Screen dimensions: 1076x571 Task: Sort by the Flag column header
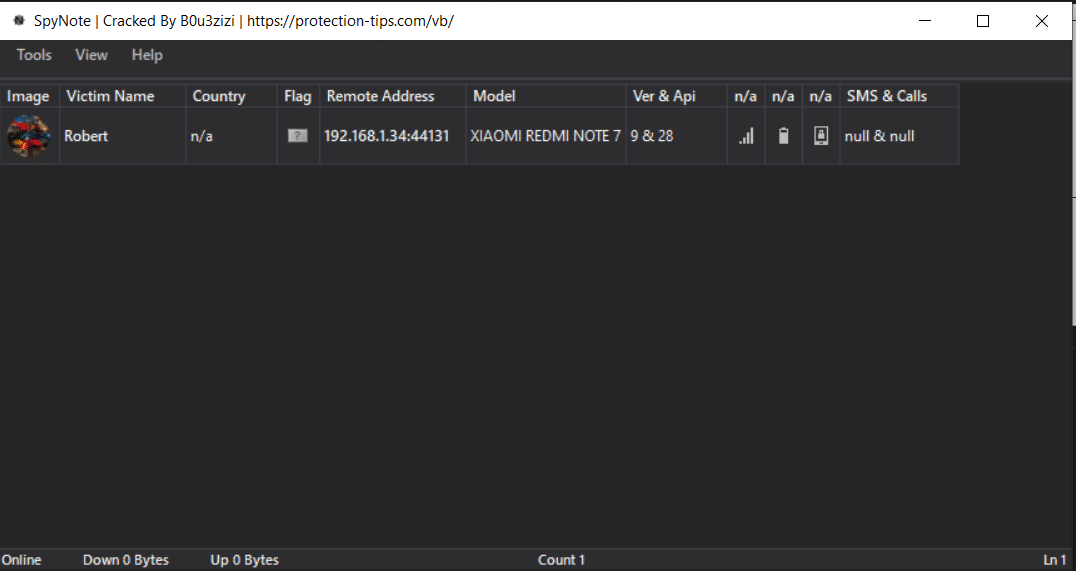point(298,96)
